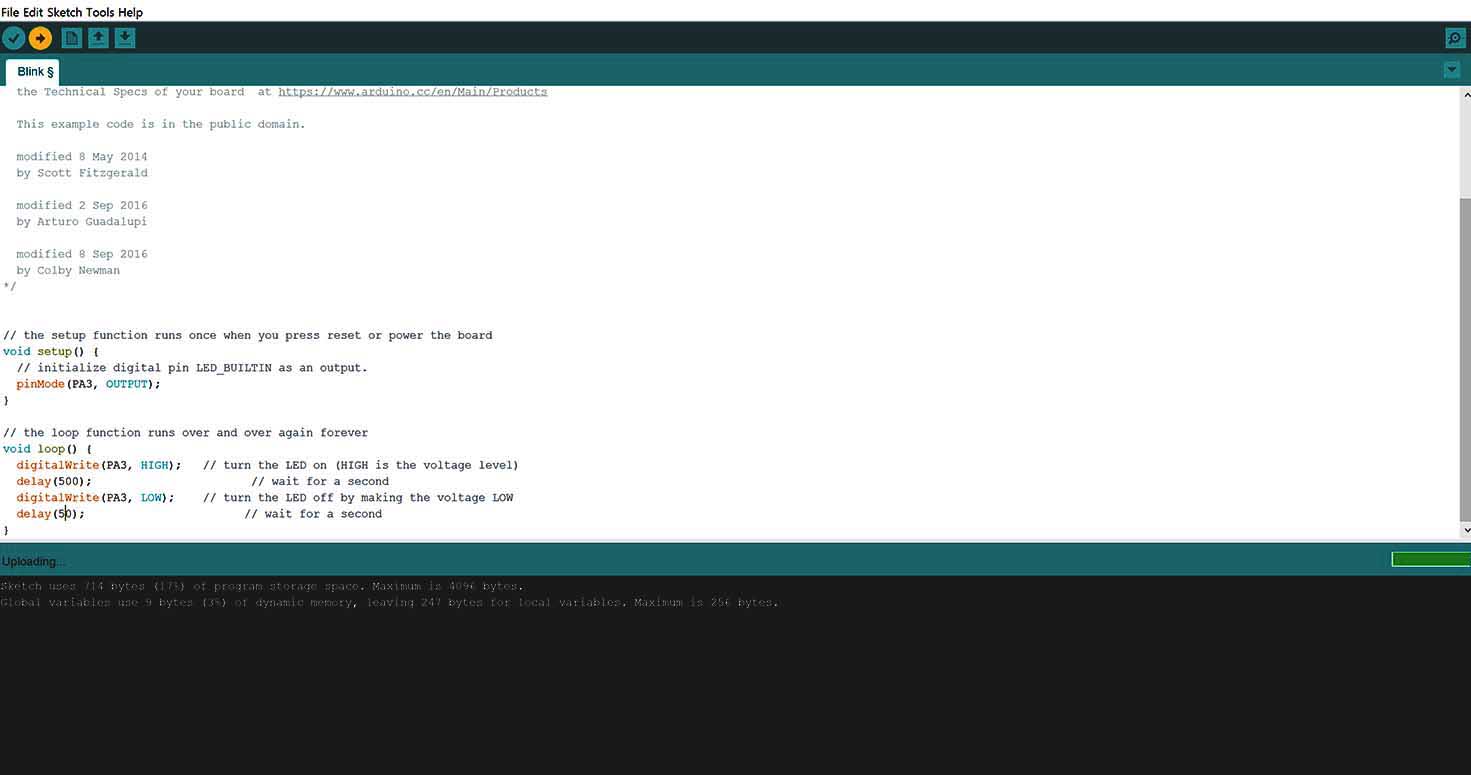Screen dimensions: 1471x775
Task: Open the Tools menu
Action: click(x=100, y=12)
